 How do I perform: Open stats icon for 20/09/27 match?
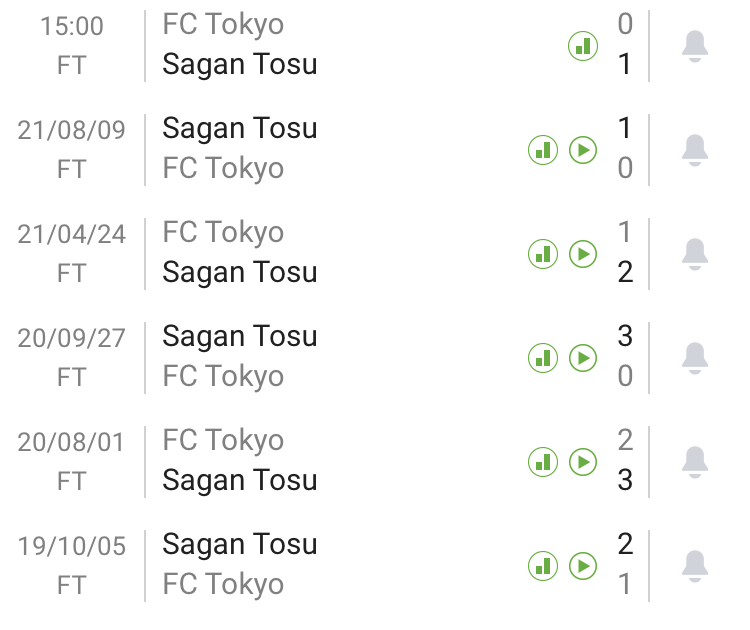tap(543, 358)
